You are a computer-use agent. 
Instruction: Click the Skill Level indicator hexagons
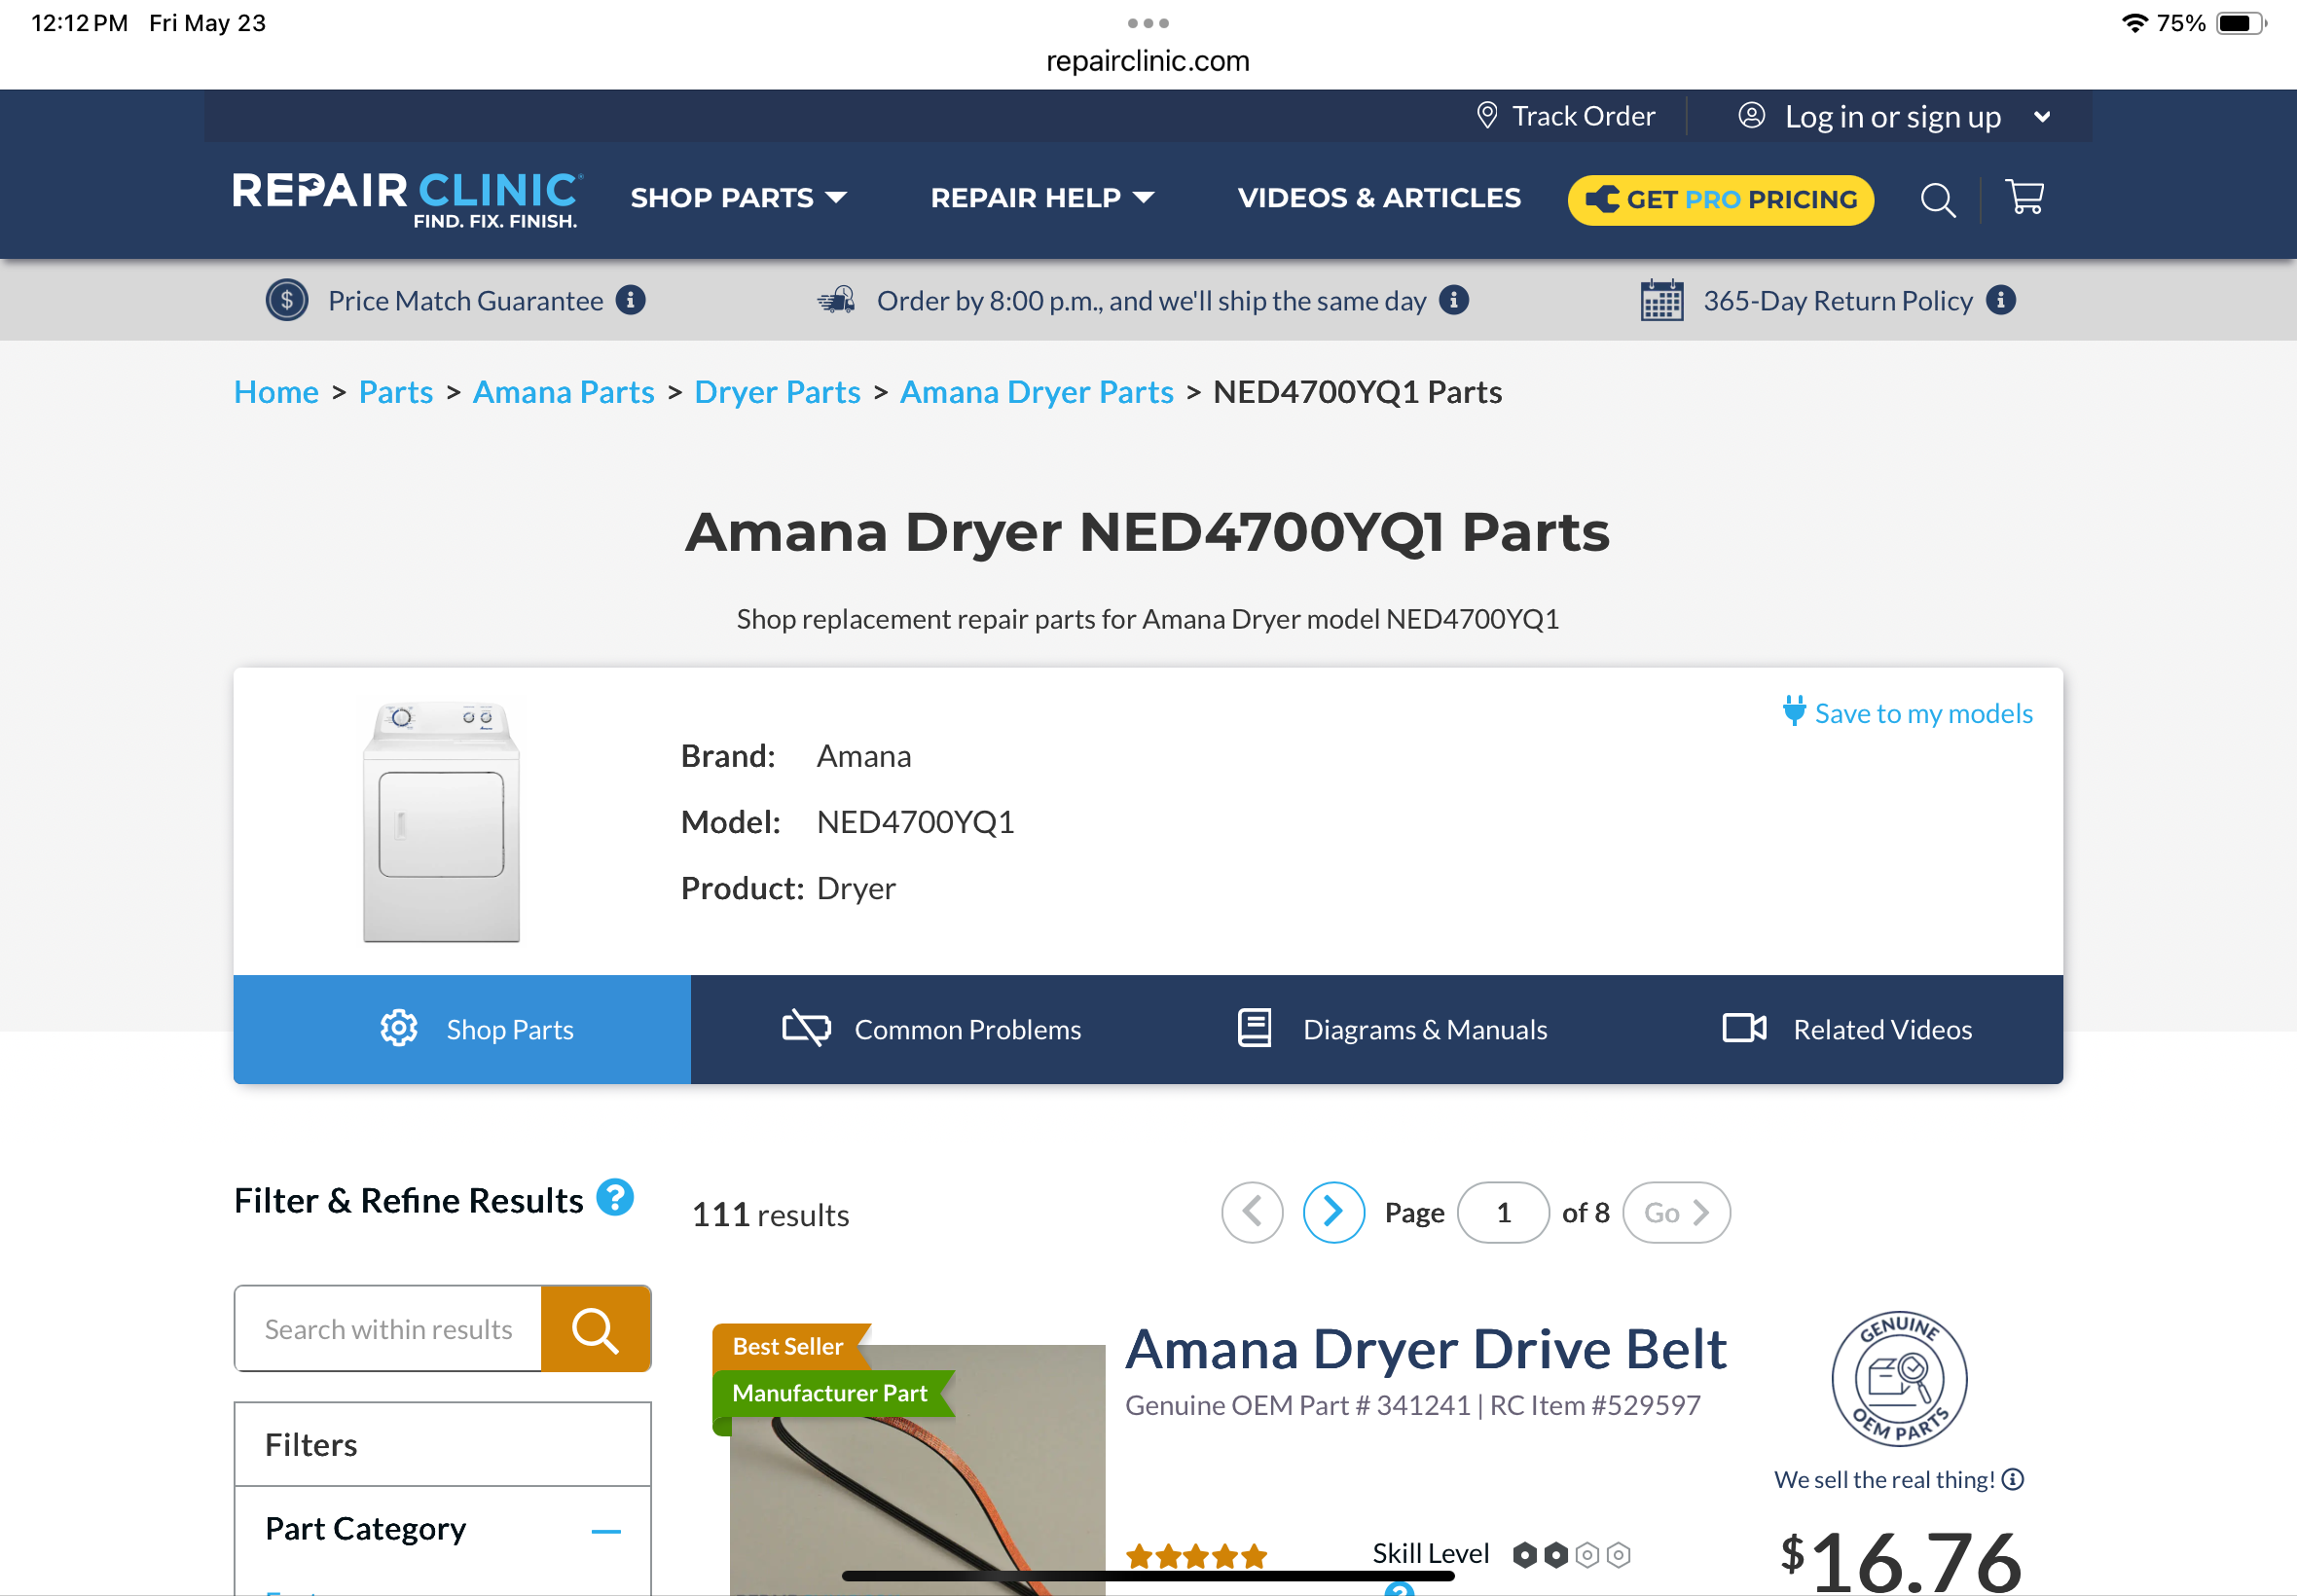tap(1571, 1554)
